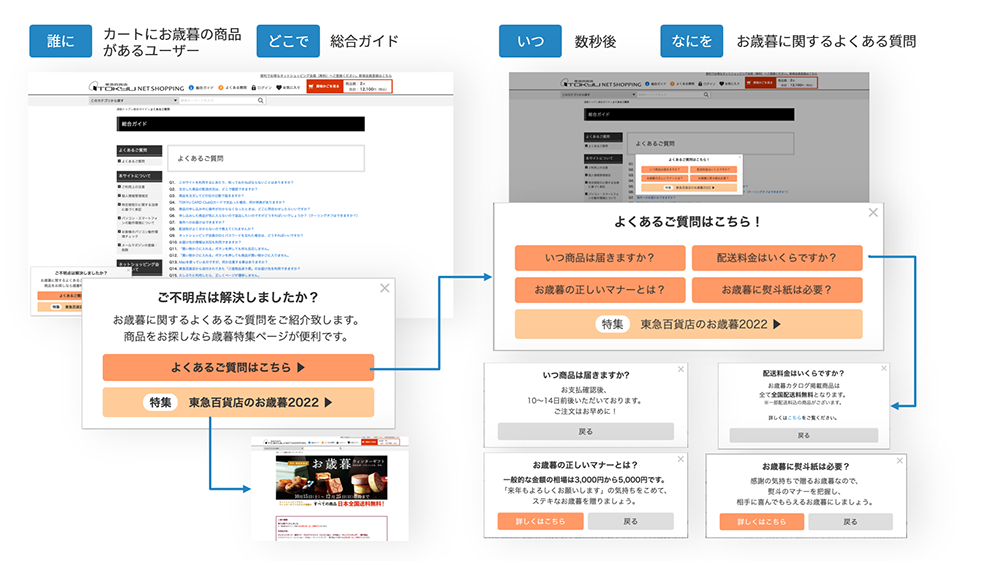Click the よくあるご質問はこちら orange button
The height and width of the screenshot is (561, 998).
238,367
